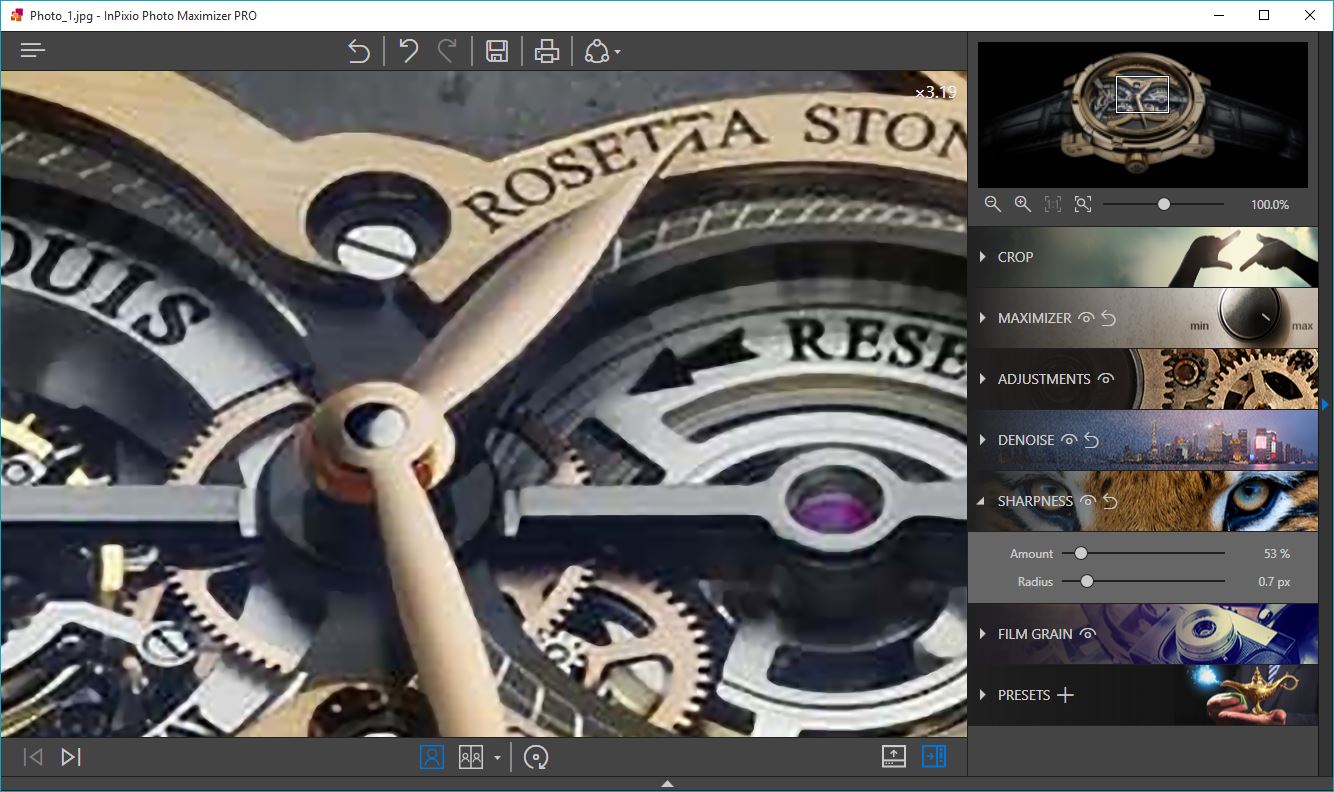
Task: Reset the Sharpness settings
Action: (1109, 501)
